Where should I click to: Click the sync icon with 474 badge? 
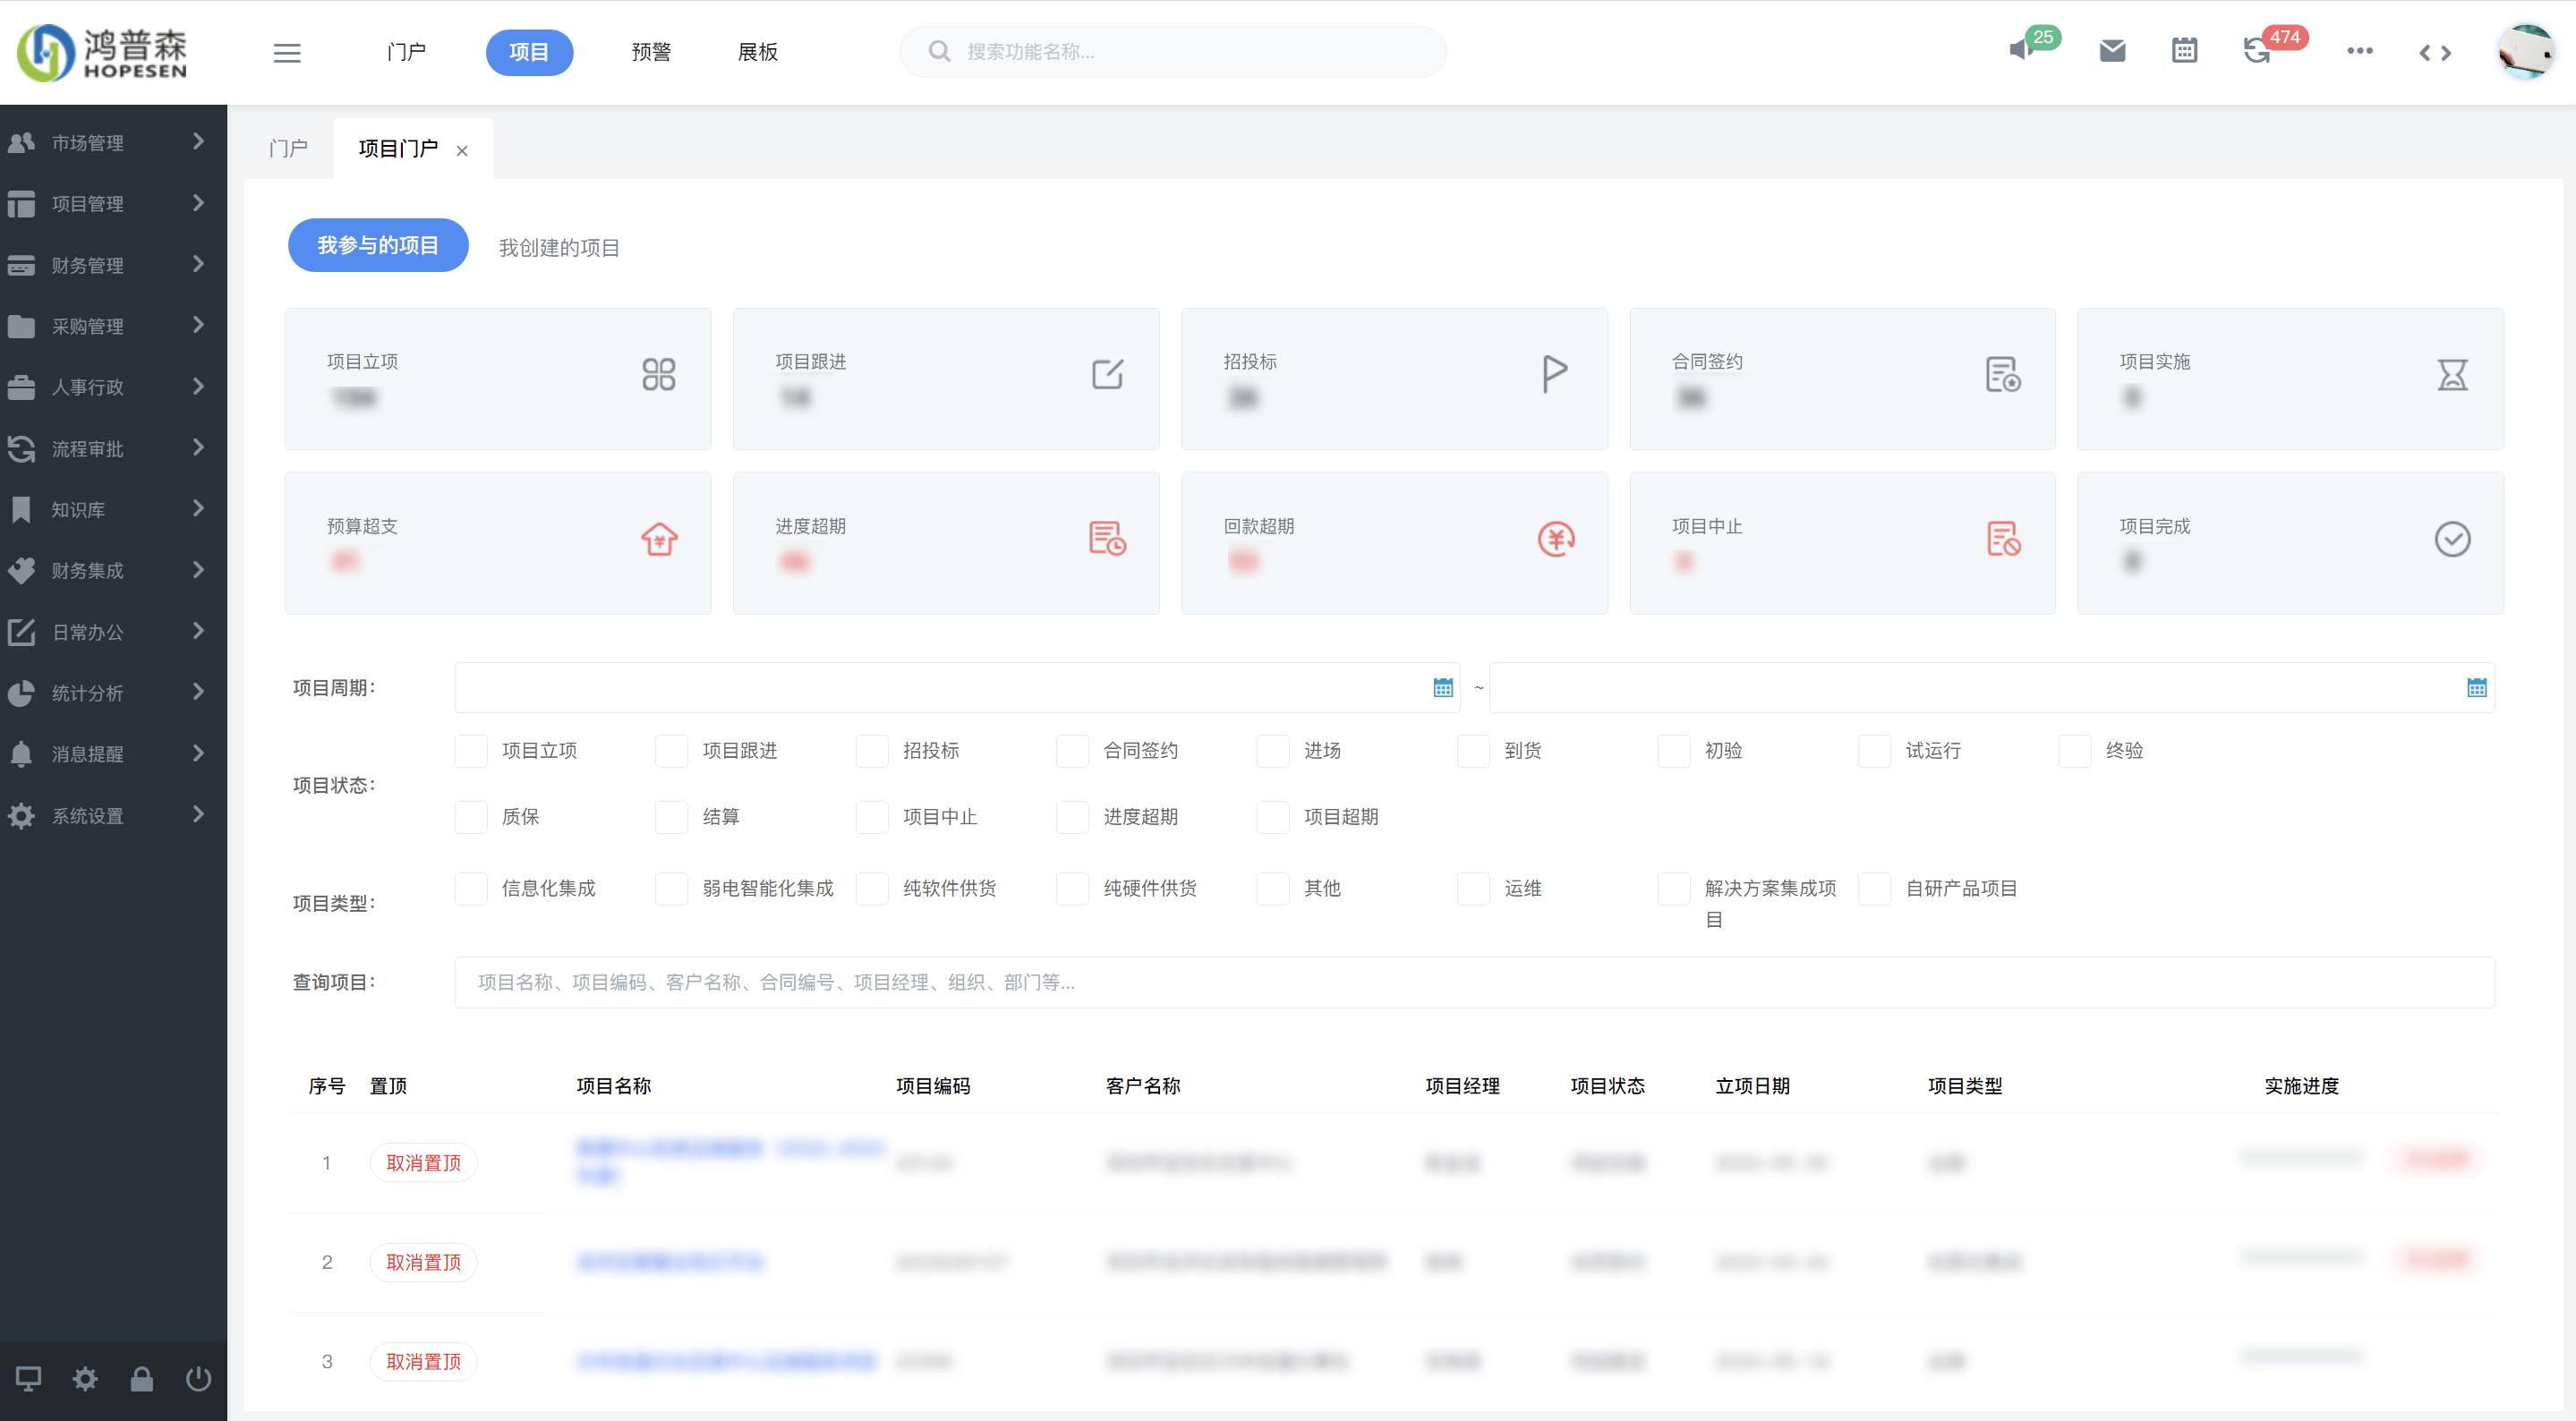[x=2256, y=51]
